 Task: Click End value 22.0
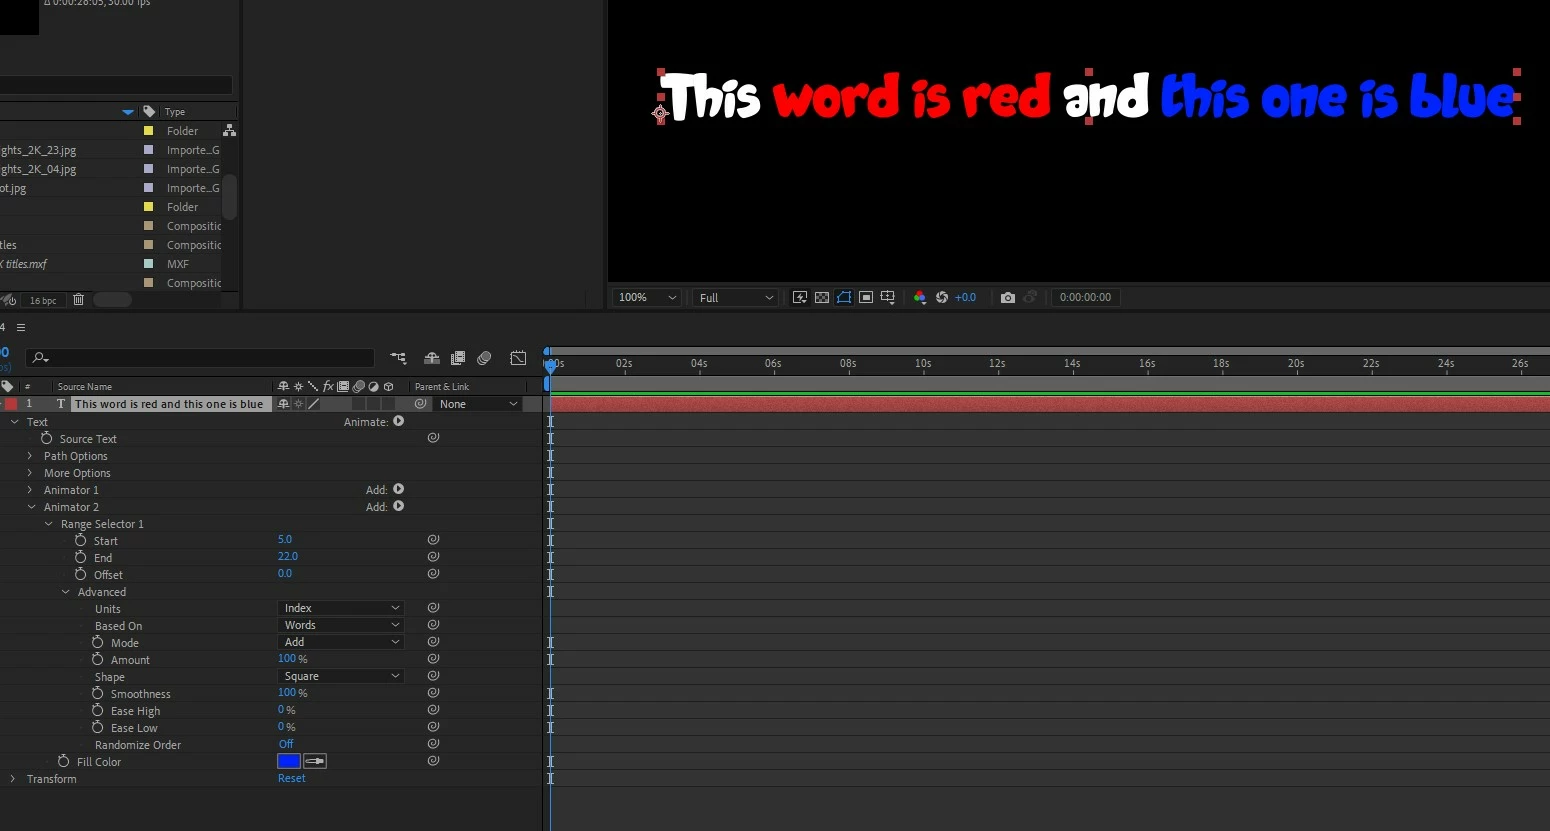288,556
